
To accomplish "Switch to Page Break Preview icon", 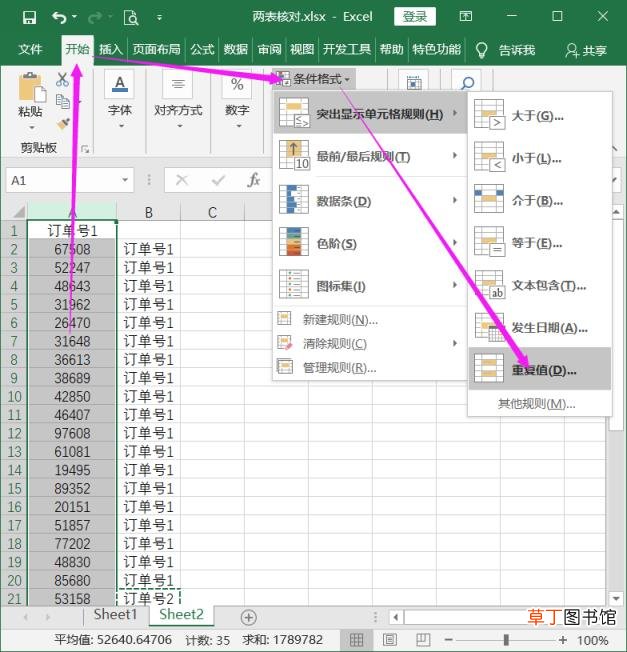I will [x=423, y=640].
